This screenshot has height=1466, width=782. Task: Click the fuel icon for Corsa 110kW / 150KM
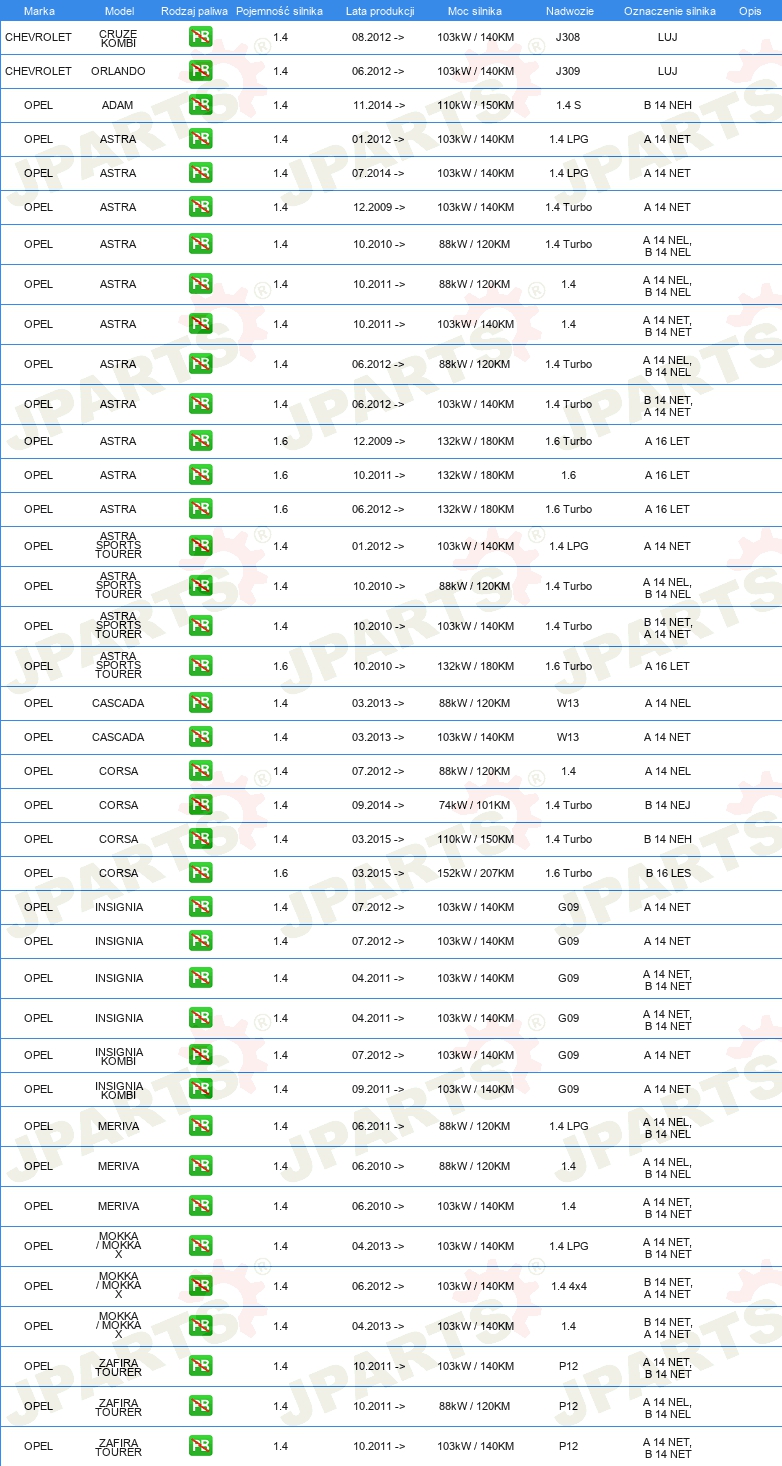click(x=200, y=839)
